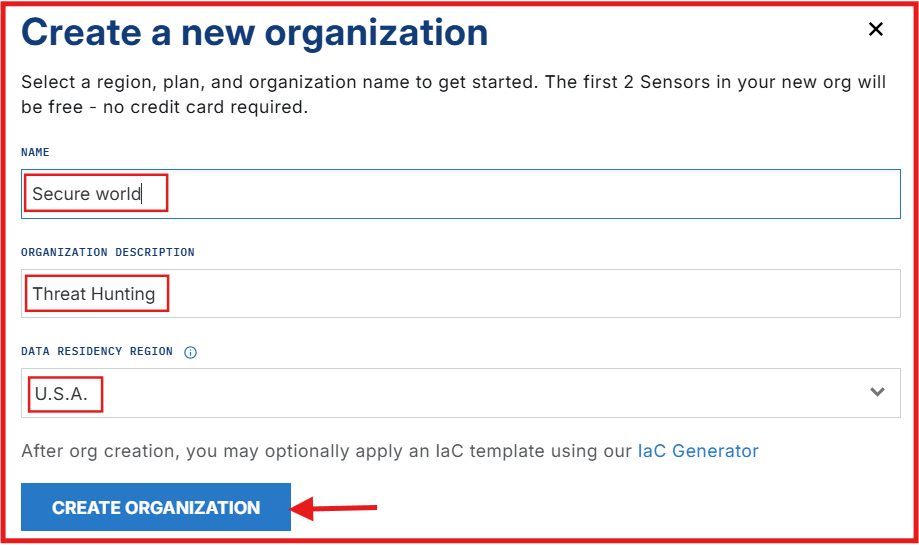This screenshot has height=545, width=919.
Task: Click the DATA RESIDENCY REGION label
Action: [x=97, y=352]
